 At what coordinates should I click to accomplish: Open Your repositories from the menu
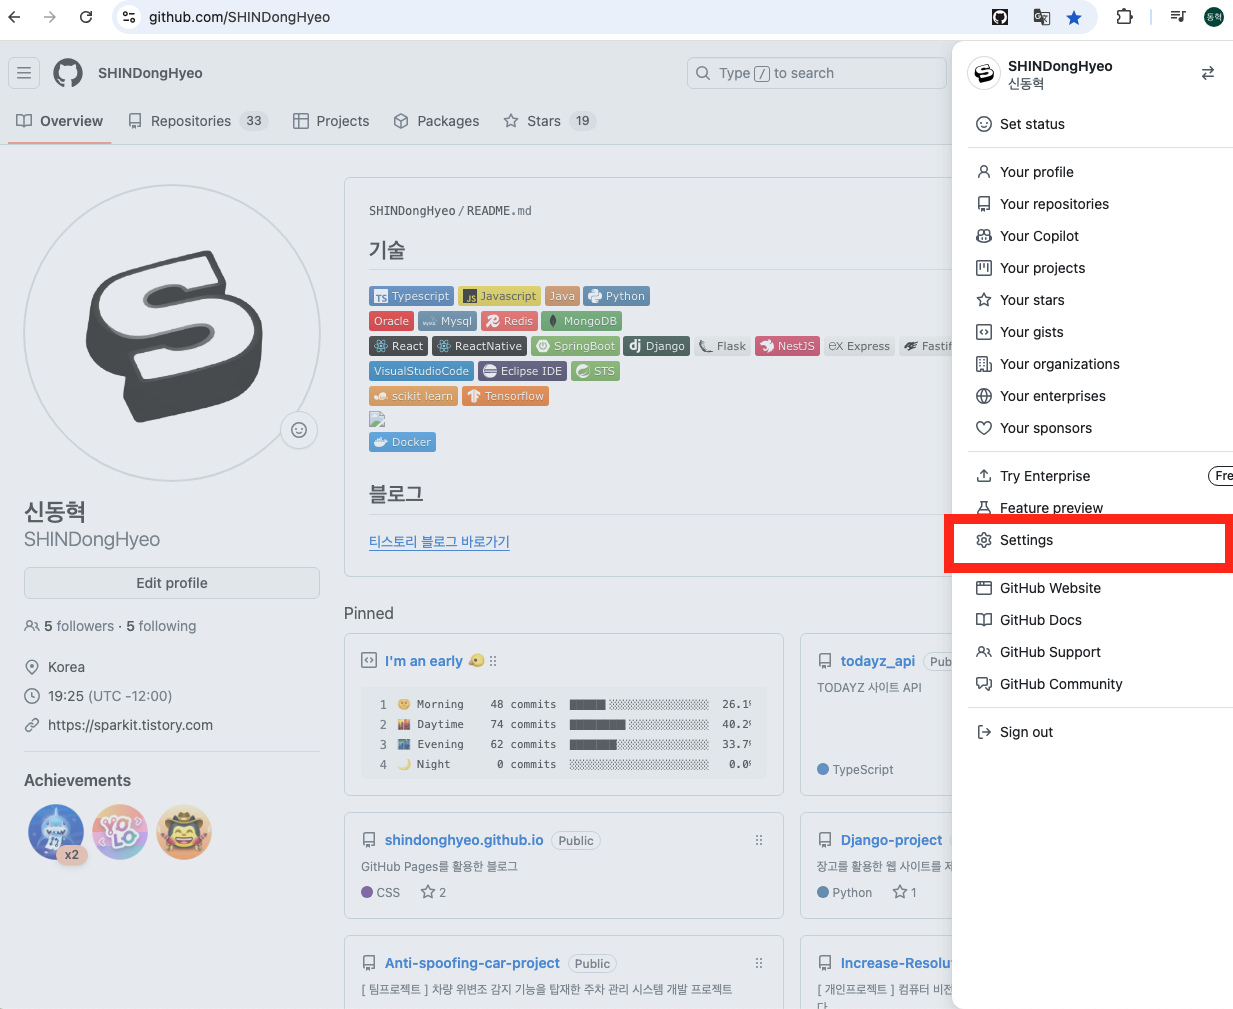(1100, 204)
